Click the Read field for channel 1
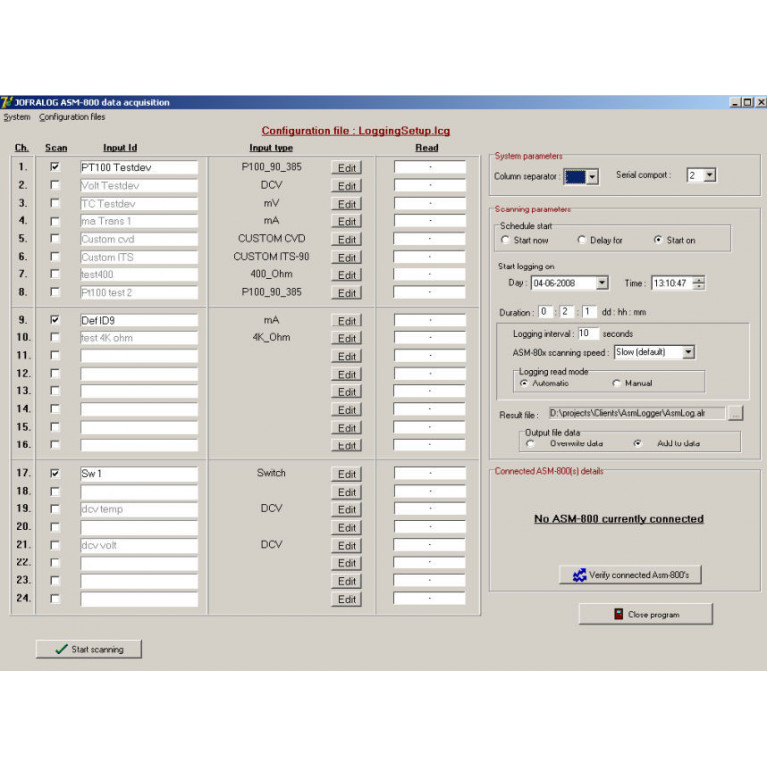This screenshot has width=767, height=767. coord(429,167)
